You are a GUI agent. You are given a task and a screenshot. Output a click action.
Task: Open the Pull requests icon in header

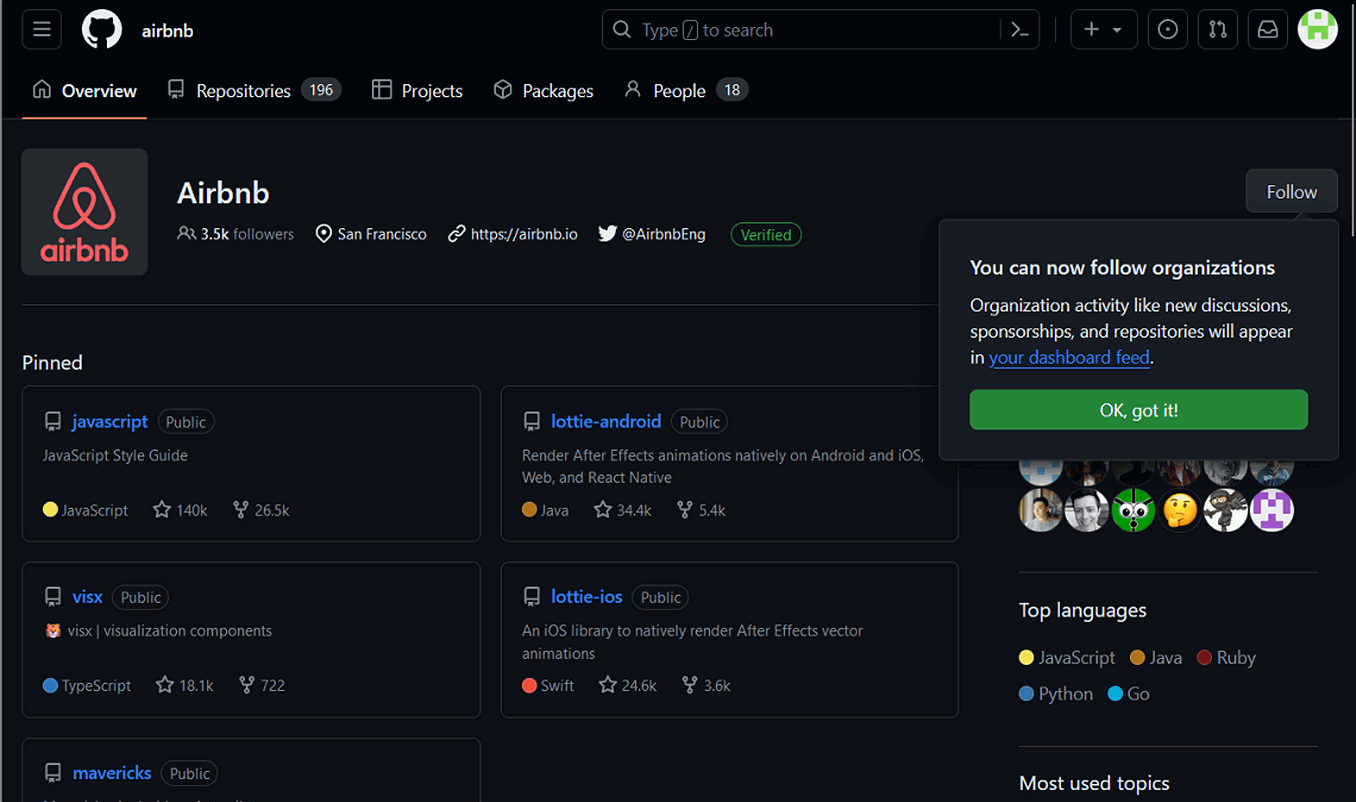pos(1217,30)
